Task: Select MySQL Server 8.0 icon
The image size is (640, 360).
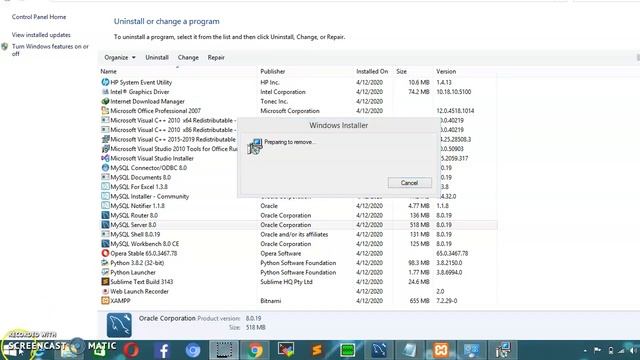Action: coord(105,224)
